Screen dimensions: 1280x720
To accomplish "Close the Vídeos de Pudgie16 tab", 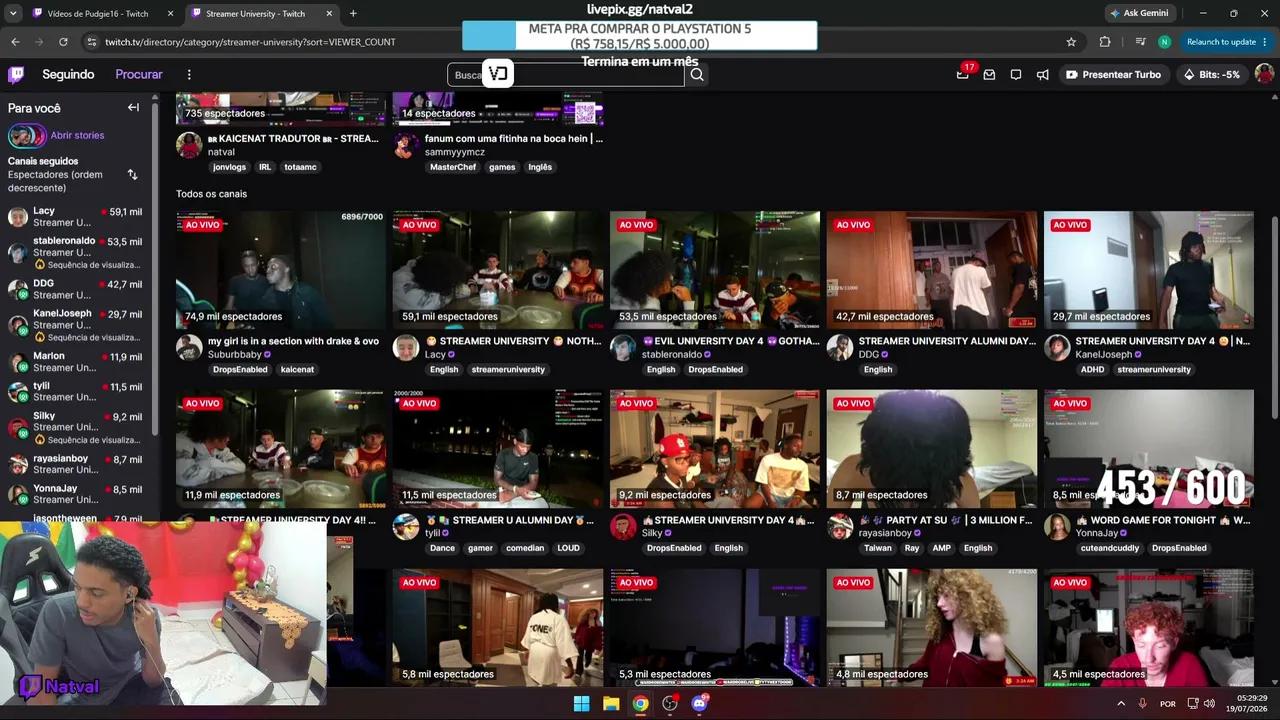I will pyautogui.click(x=170, y=13).
